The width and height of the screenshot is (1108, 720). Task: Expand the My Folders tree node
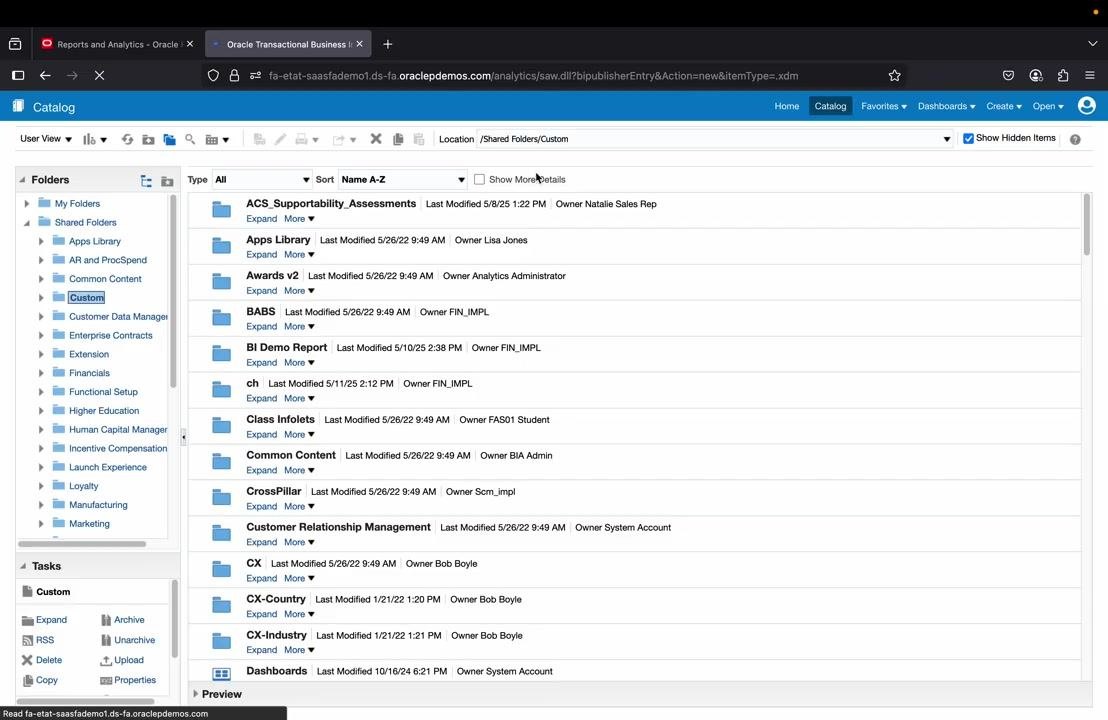tap(27, 203)
